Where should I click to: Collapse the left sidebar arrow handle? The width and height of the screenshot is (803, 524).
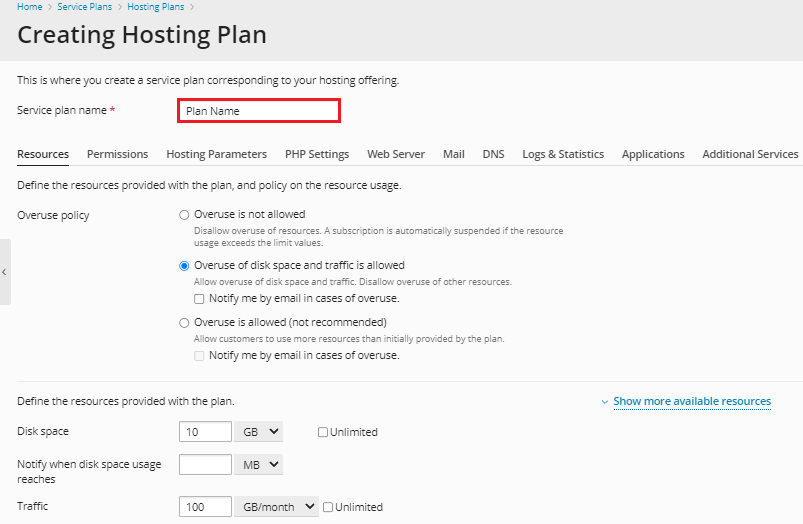coord(5,272)
